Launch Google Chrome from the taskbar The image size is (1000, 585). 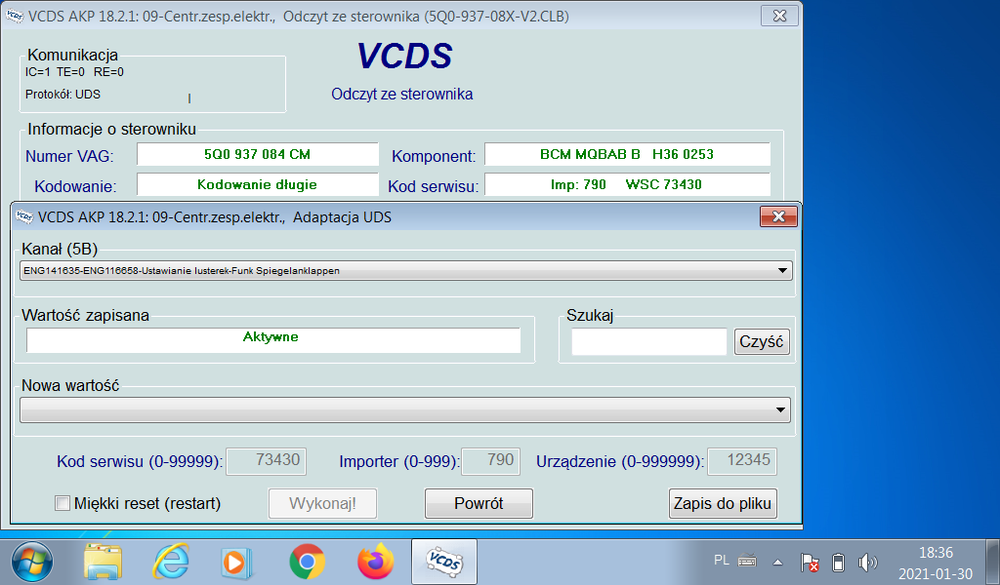[306, 562]
